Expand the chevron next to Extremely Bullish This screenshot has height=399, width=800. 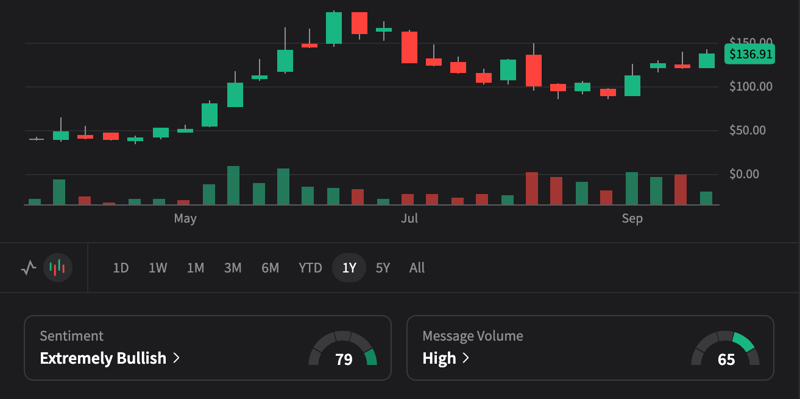[x=176, y=358]
